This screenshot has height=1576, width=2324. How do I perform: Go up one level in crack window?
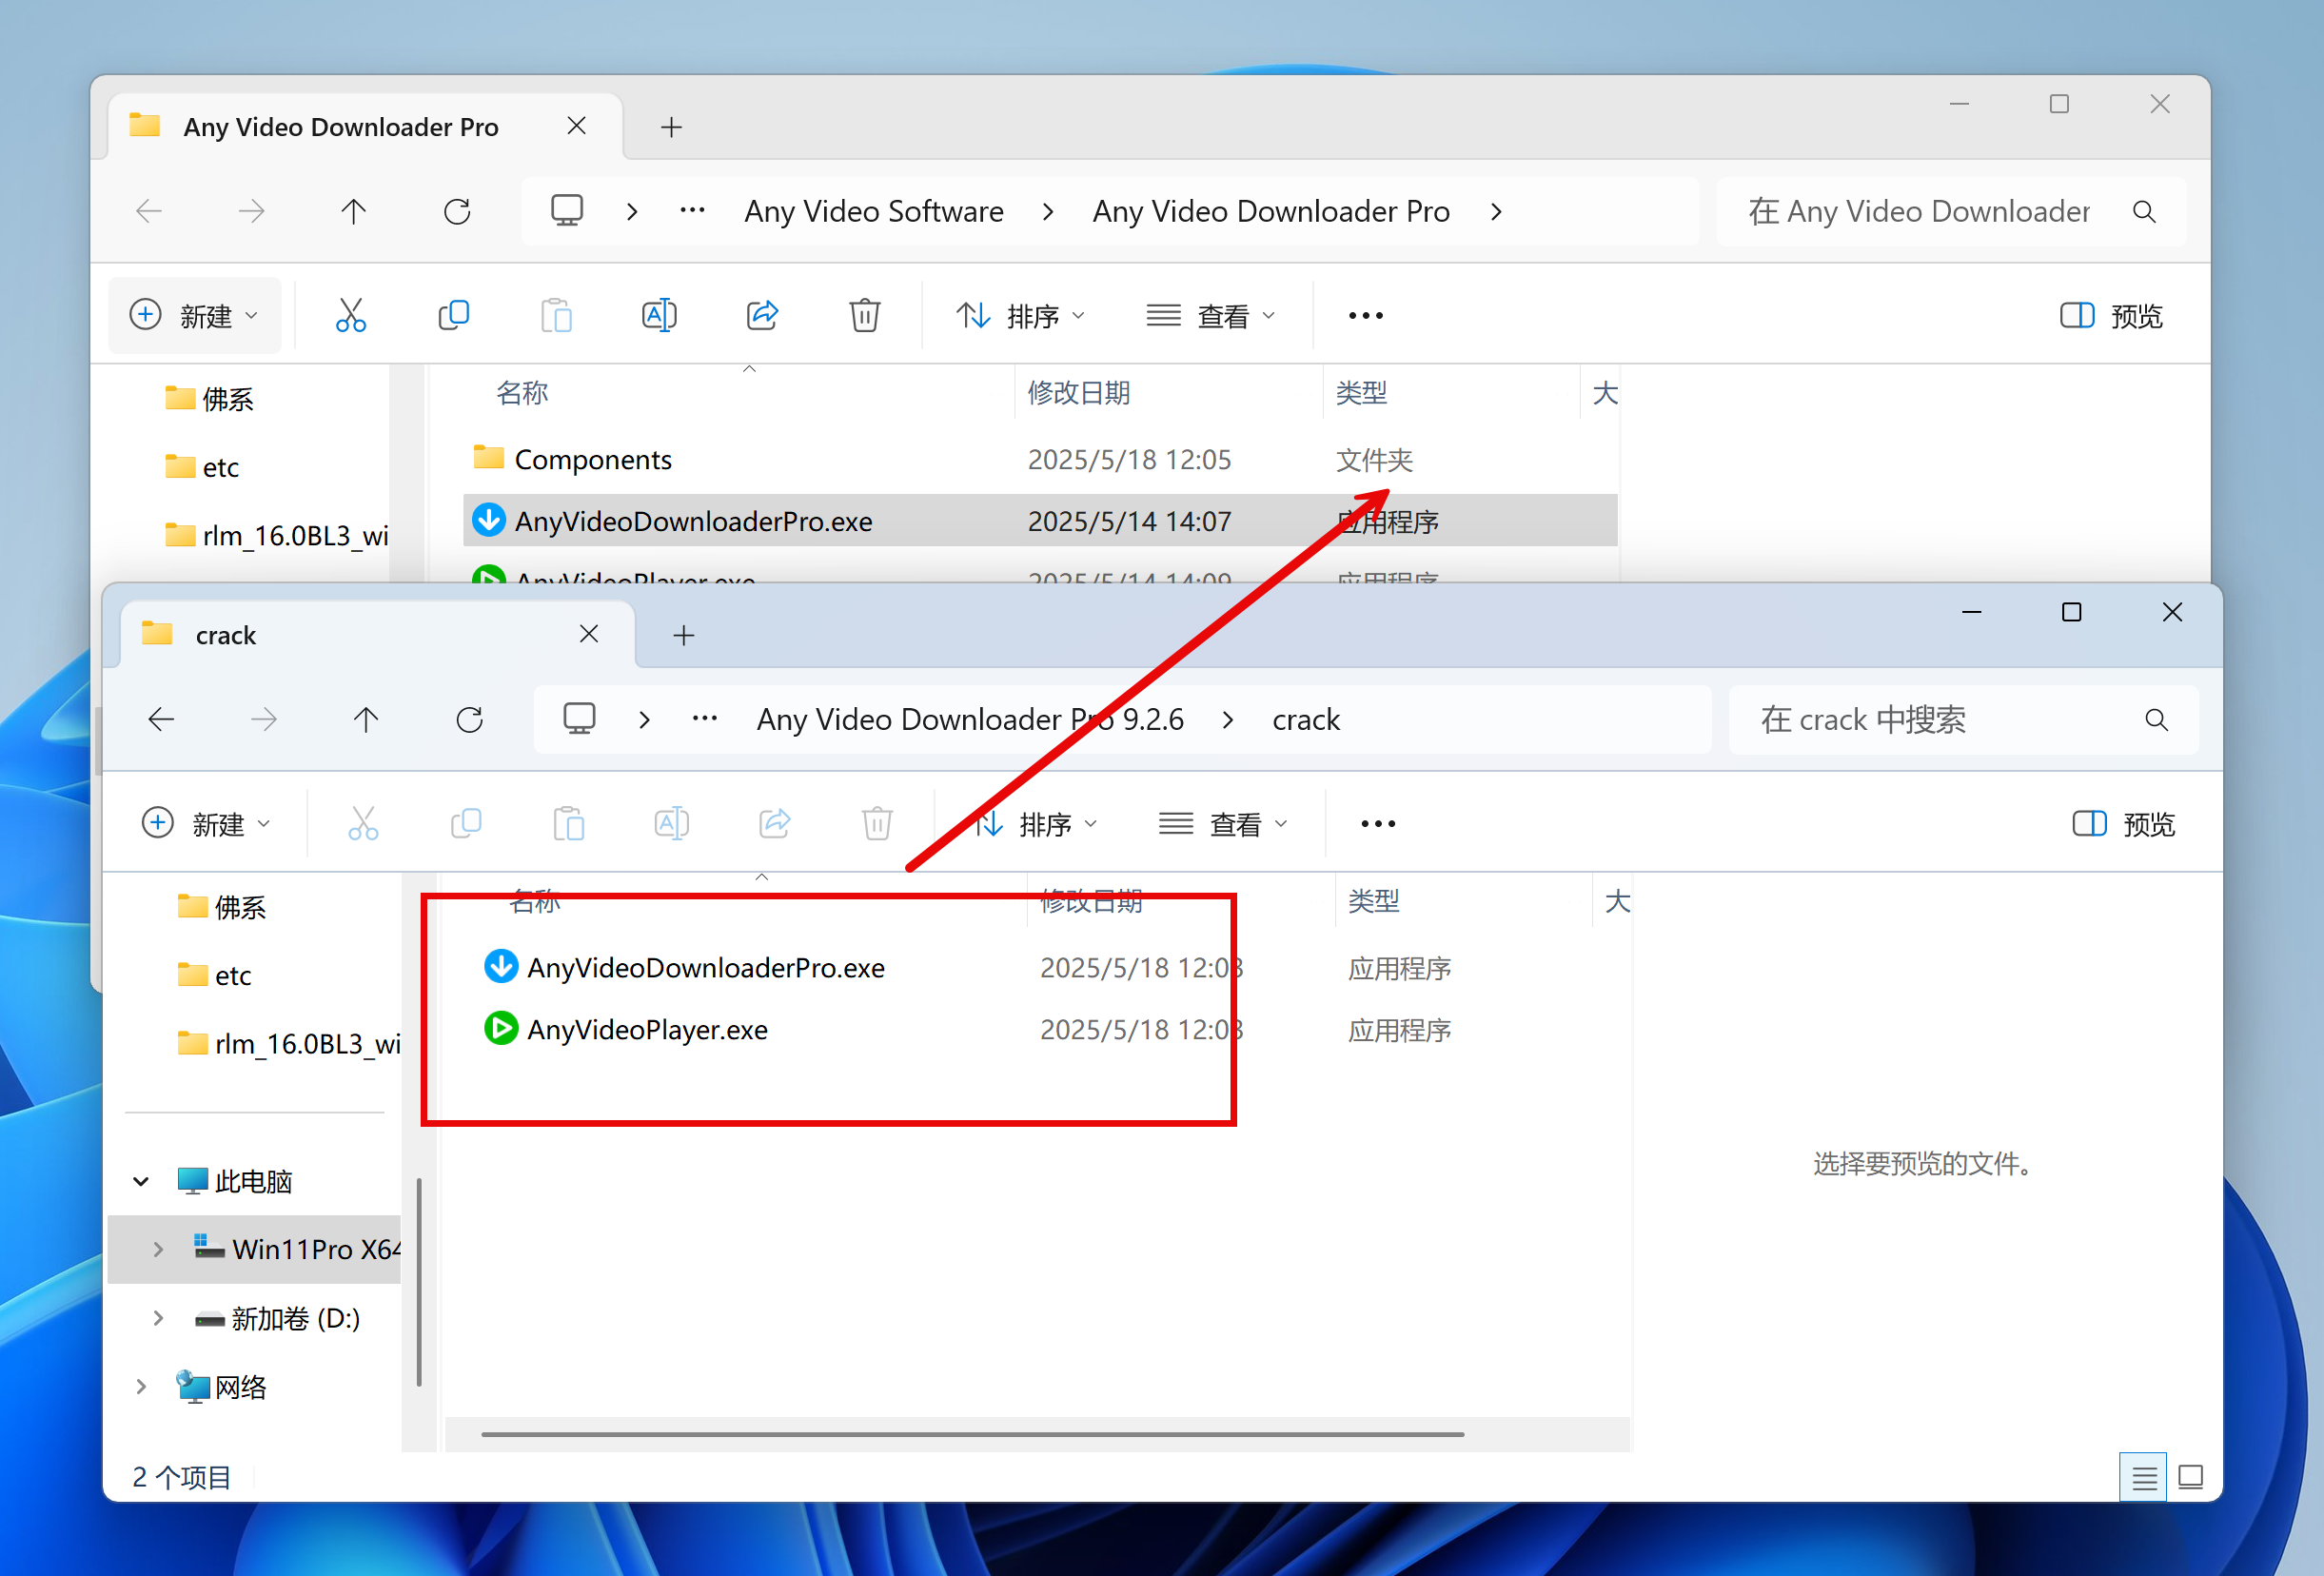[366, 720]
